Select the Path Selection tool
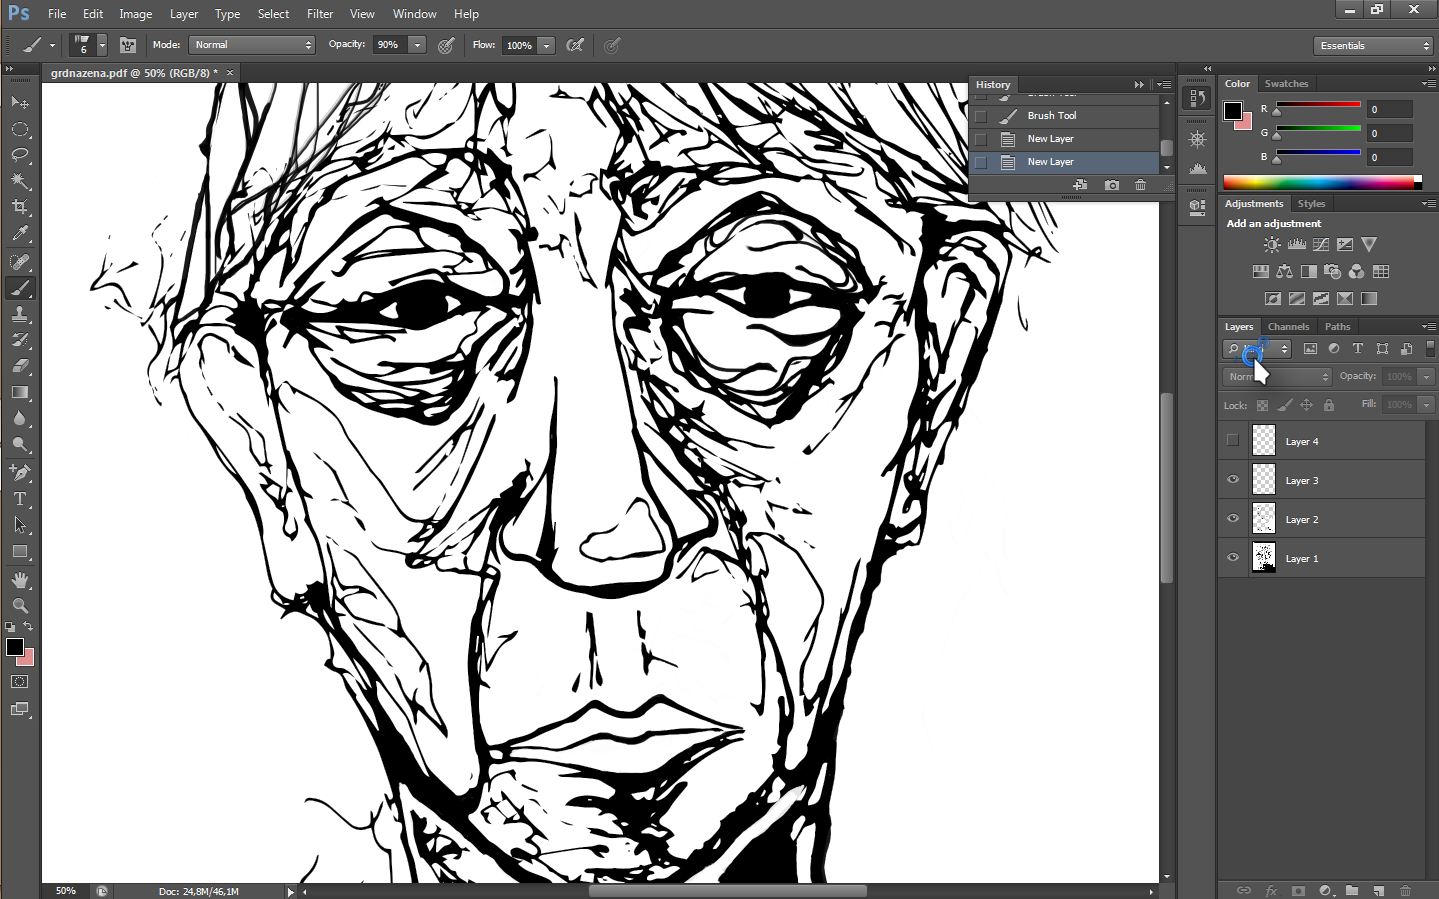The width and height of the screenshot is (1439, 899). (x=20, y=524)
